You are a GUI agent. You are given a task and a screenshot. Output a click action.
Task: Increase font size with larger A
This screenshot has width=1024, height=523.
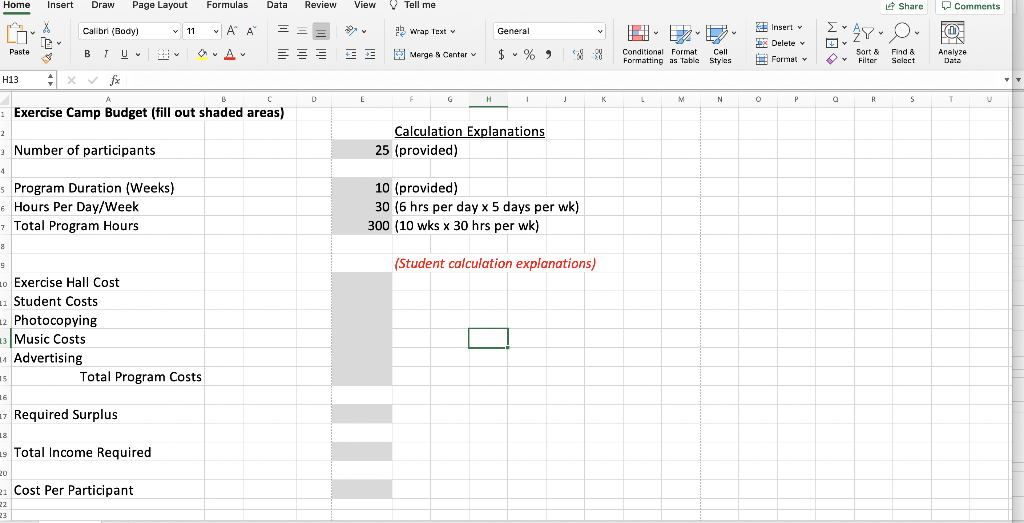point(234,31)
